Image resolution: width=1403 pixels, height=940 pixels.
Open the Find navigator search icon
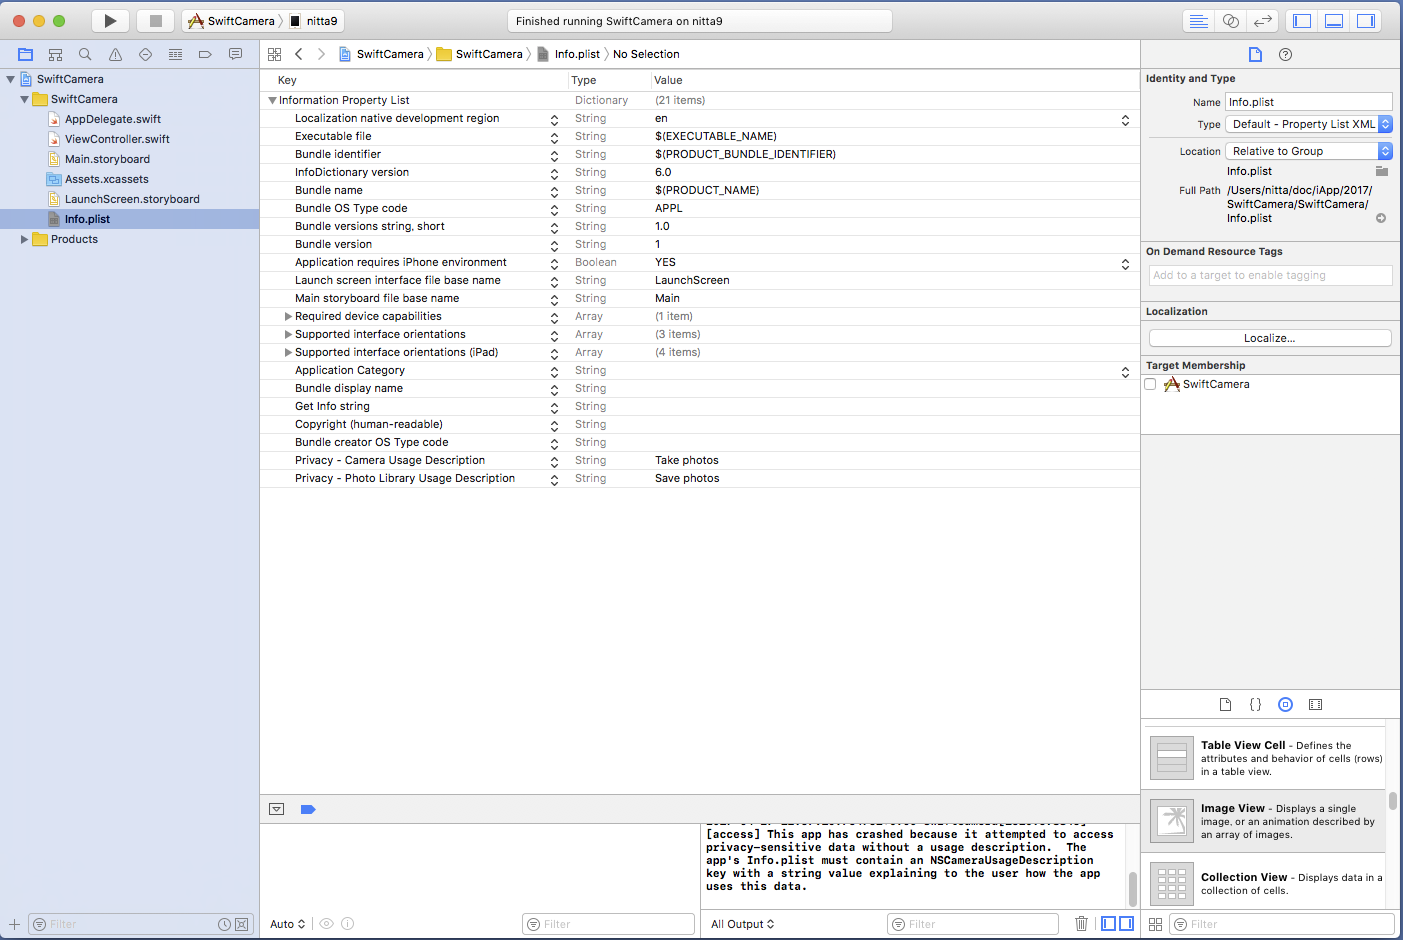pos(85,55)
